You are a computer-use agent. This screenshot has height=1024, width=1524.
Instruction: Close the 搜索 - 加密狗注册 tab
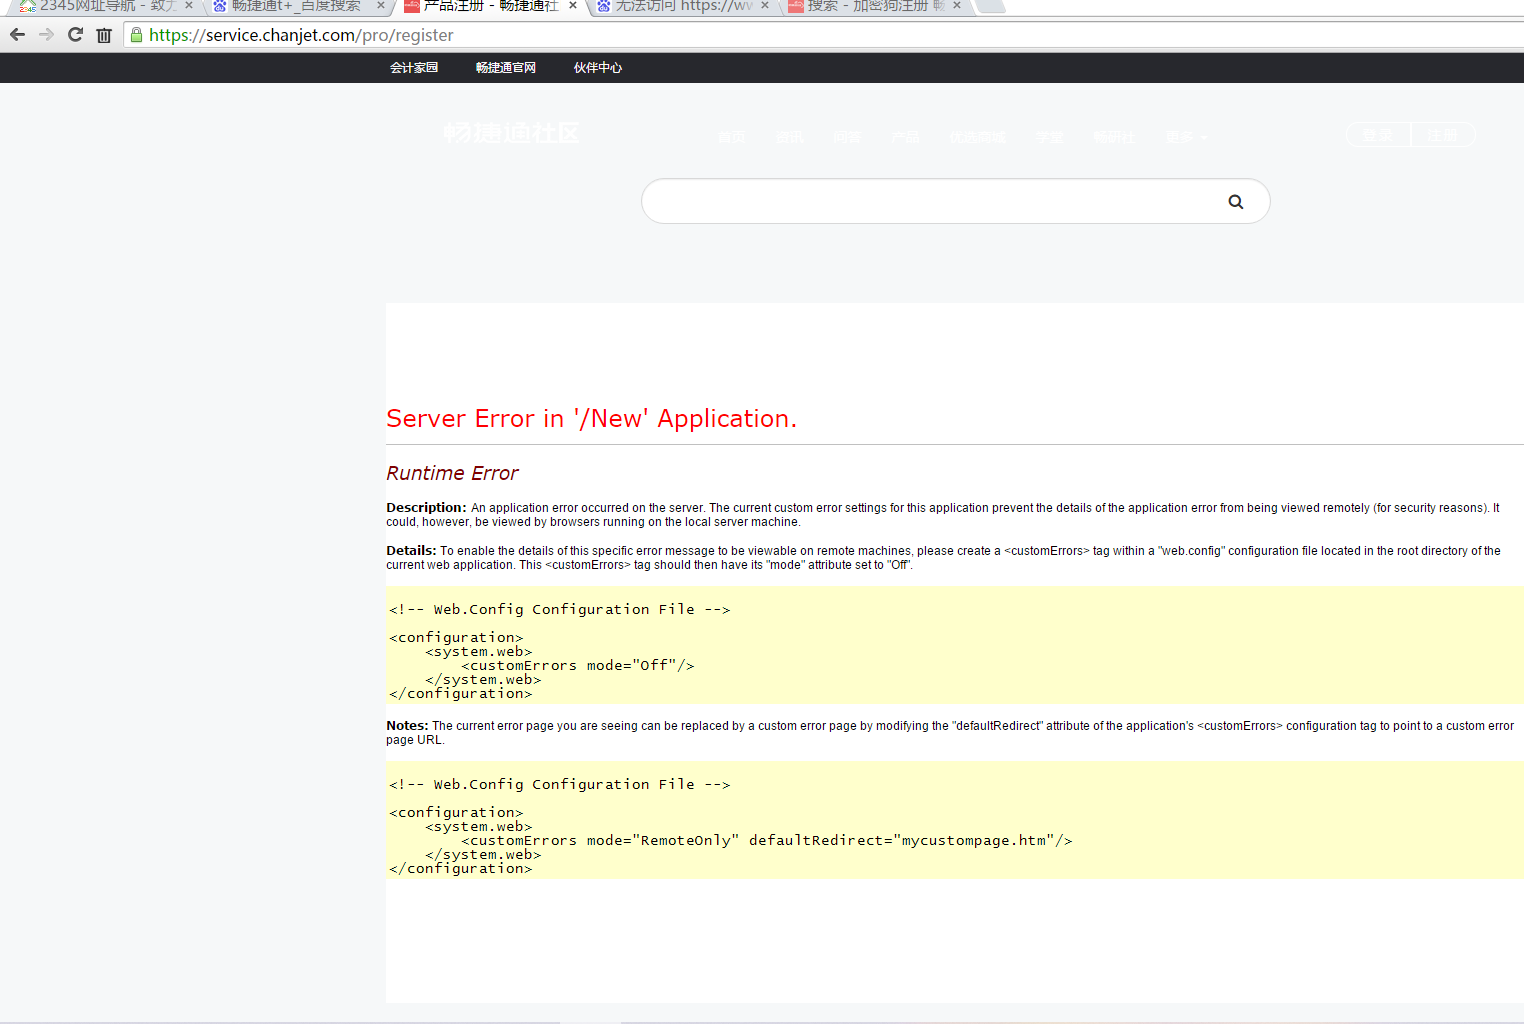957,6
